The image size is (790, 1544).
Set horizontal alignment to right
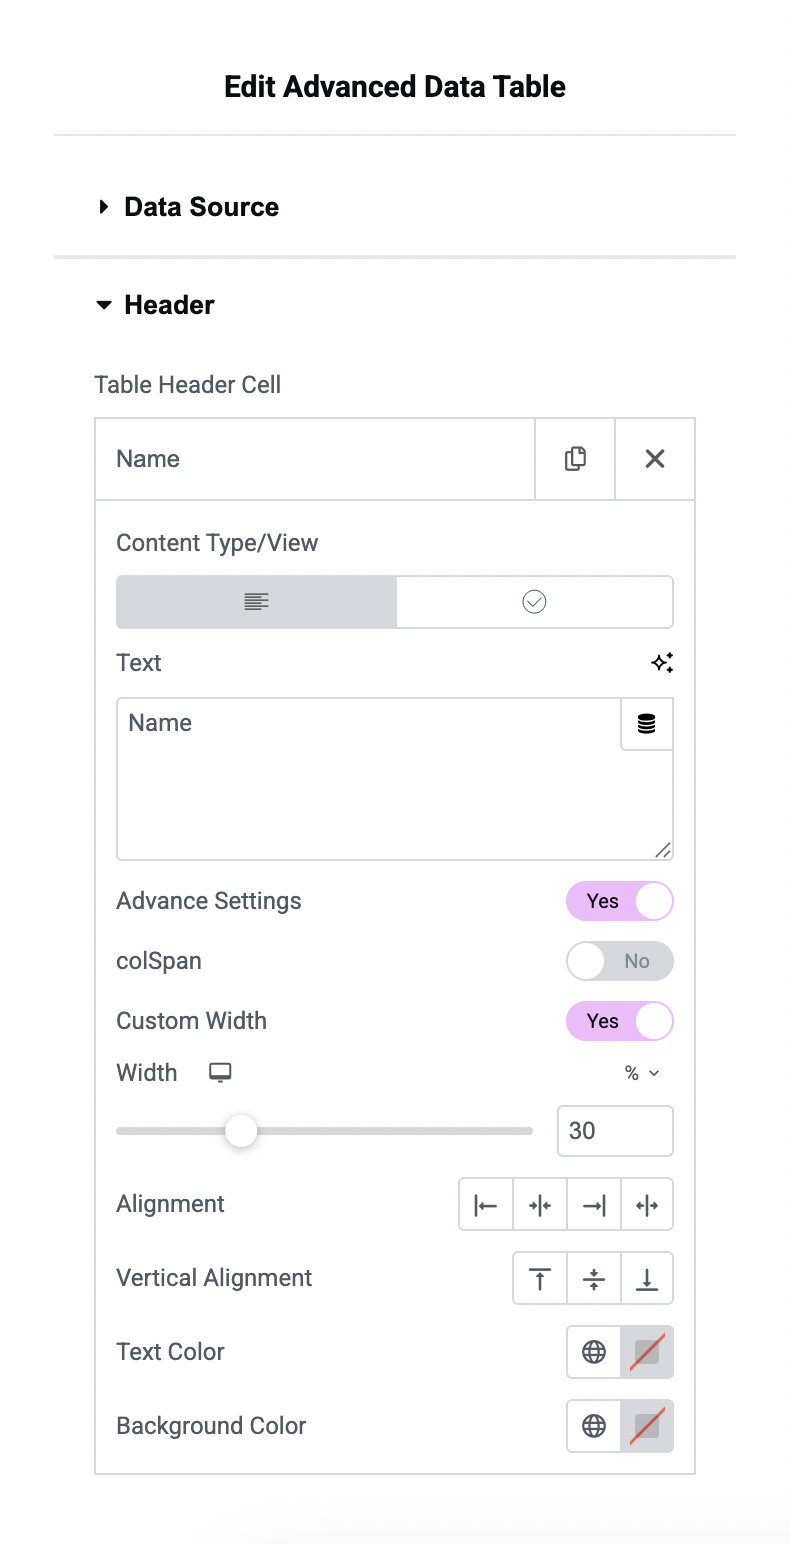[594, 1205]
